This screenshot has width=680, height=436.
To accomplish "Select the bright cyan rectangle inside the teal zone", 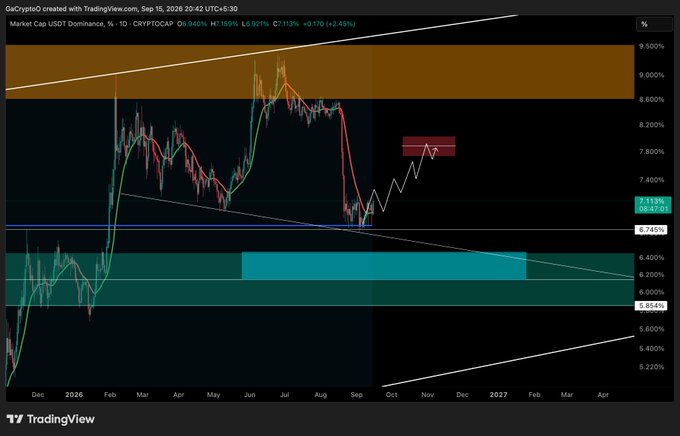I will point(384,266).
